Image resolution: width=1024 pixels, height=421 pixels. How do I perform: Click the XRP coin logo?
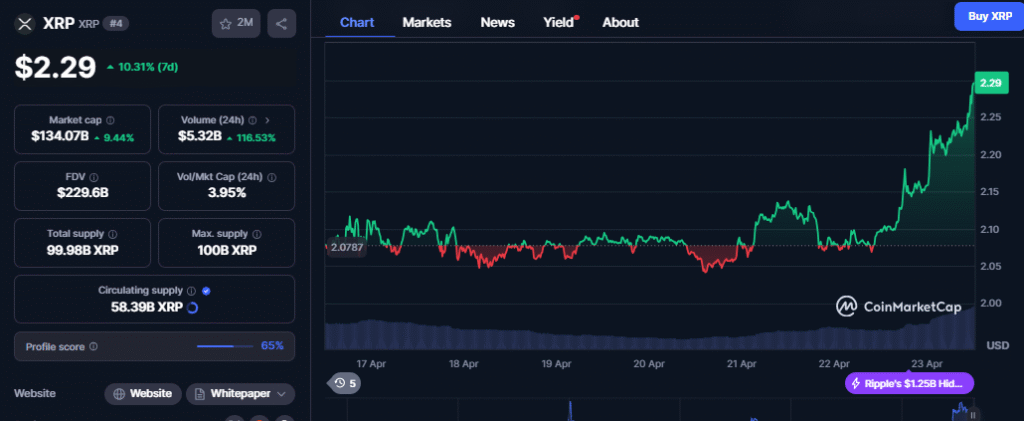[x=25, y=23]
